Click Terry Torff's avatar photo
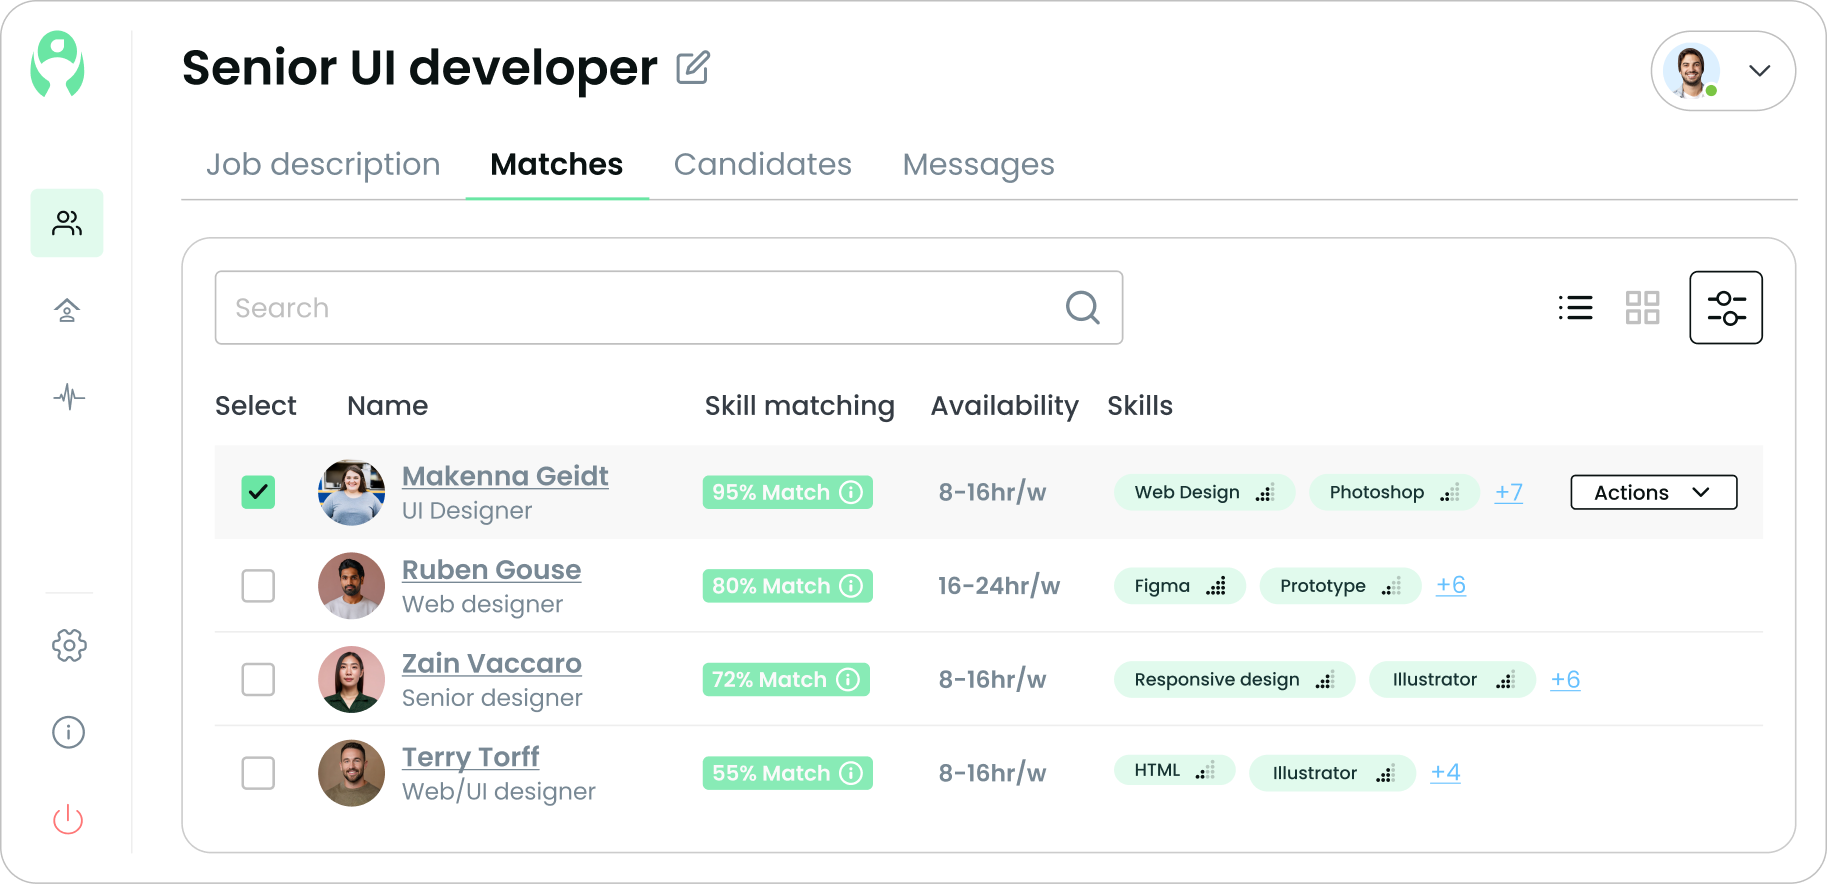Image resolution: width=1827 pixels, height=884 pixels. (351, 773)
